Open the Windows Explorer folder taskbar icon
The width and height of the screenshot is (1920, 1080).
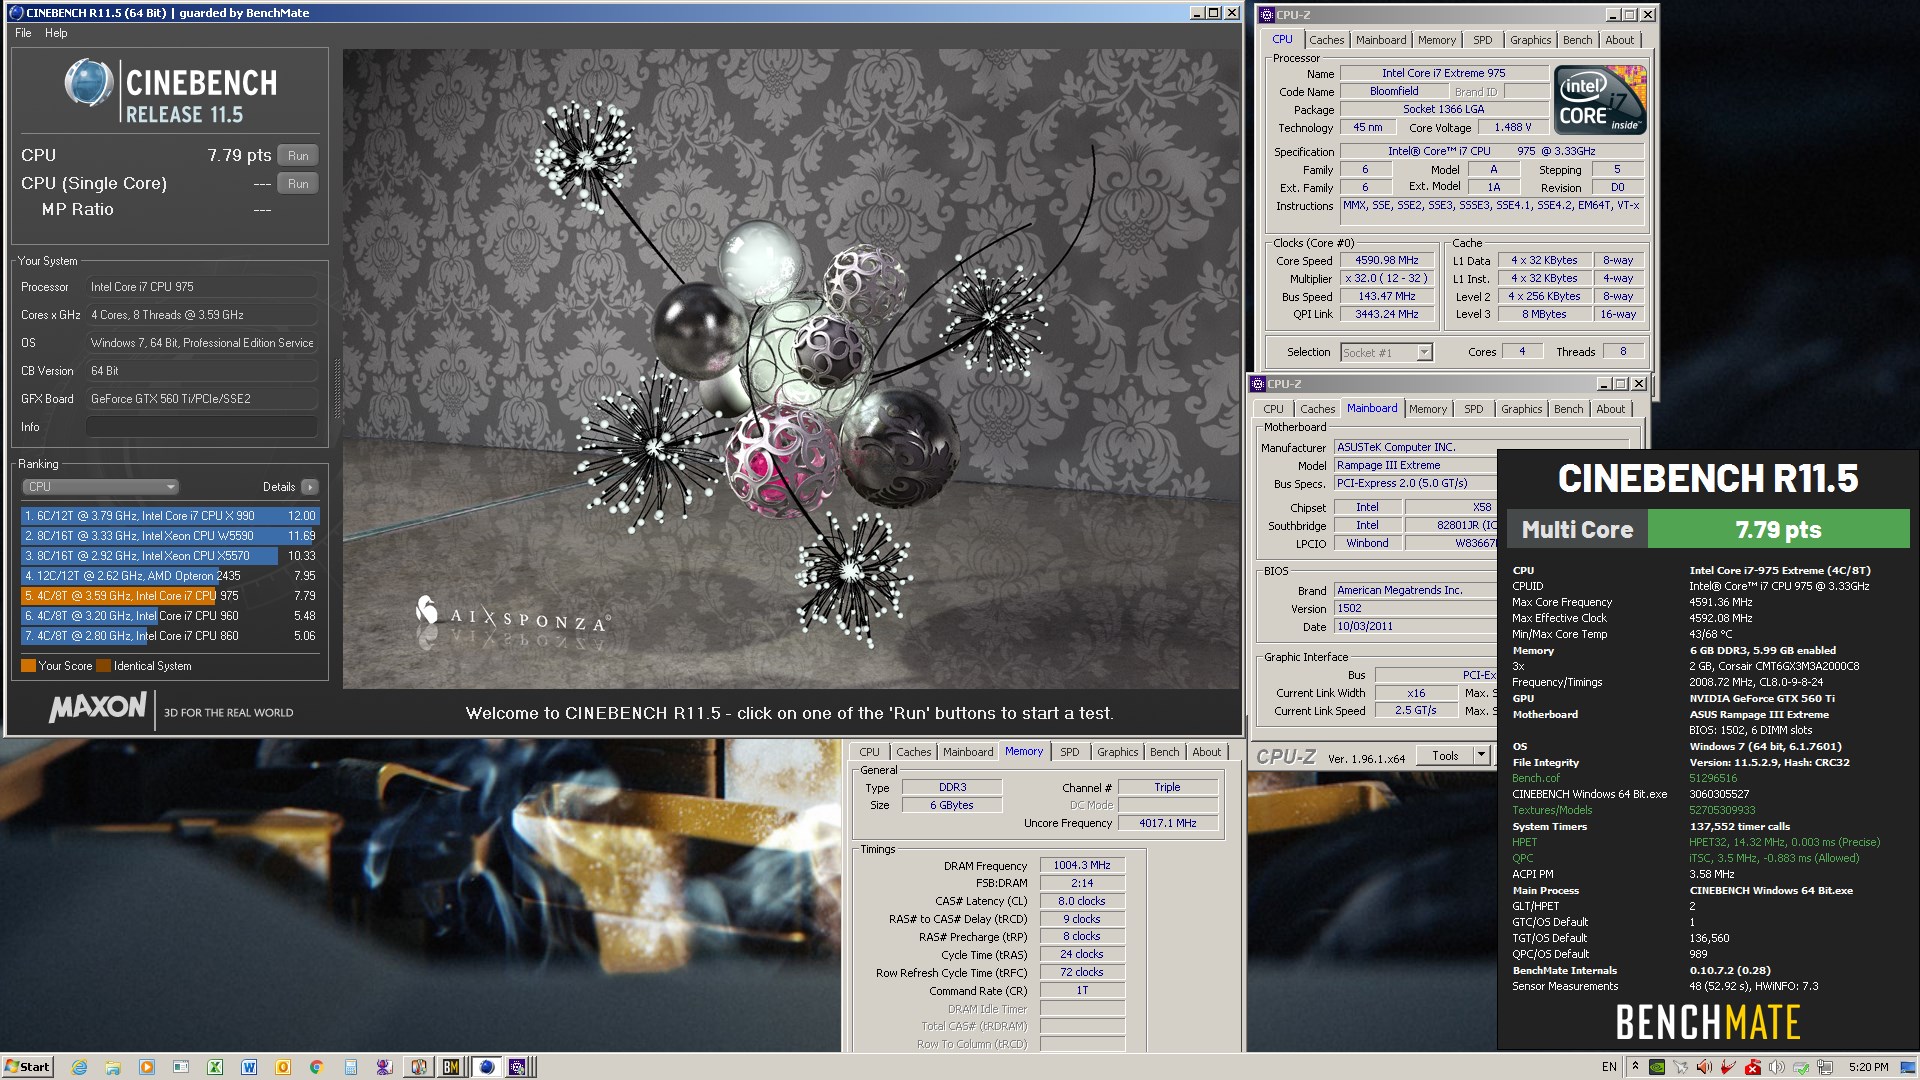click(x=113, y=1067)
